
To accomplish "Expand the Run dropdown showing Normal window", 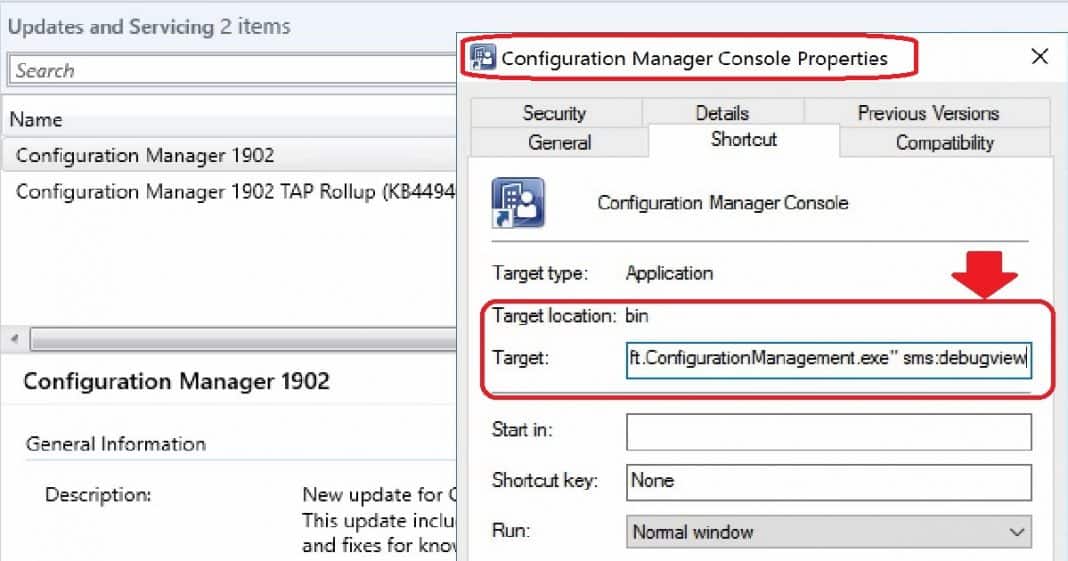I will pos(829,532).
